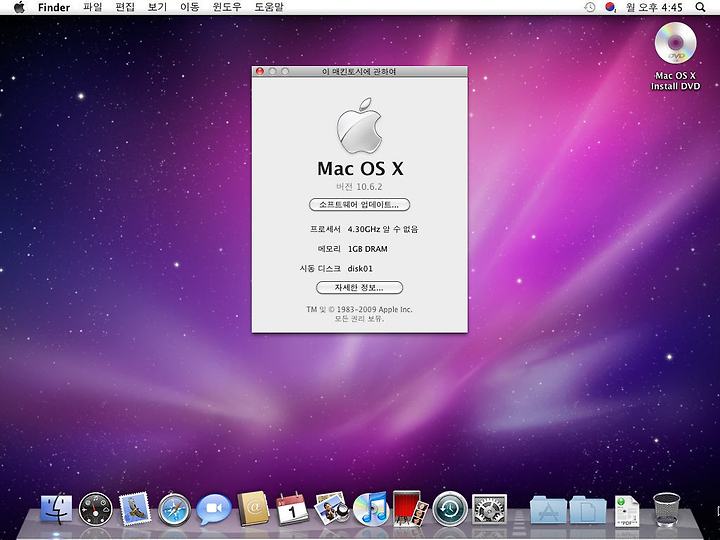
Task: Click the Time Machine menu bar icon
Action: pos(590,7)
